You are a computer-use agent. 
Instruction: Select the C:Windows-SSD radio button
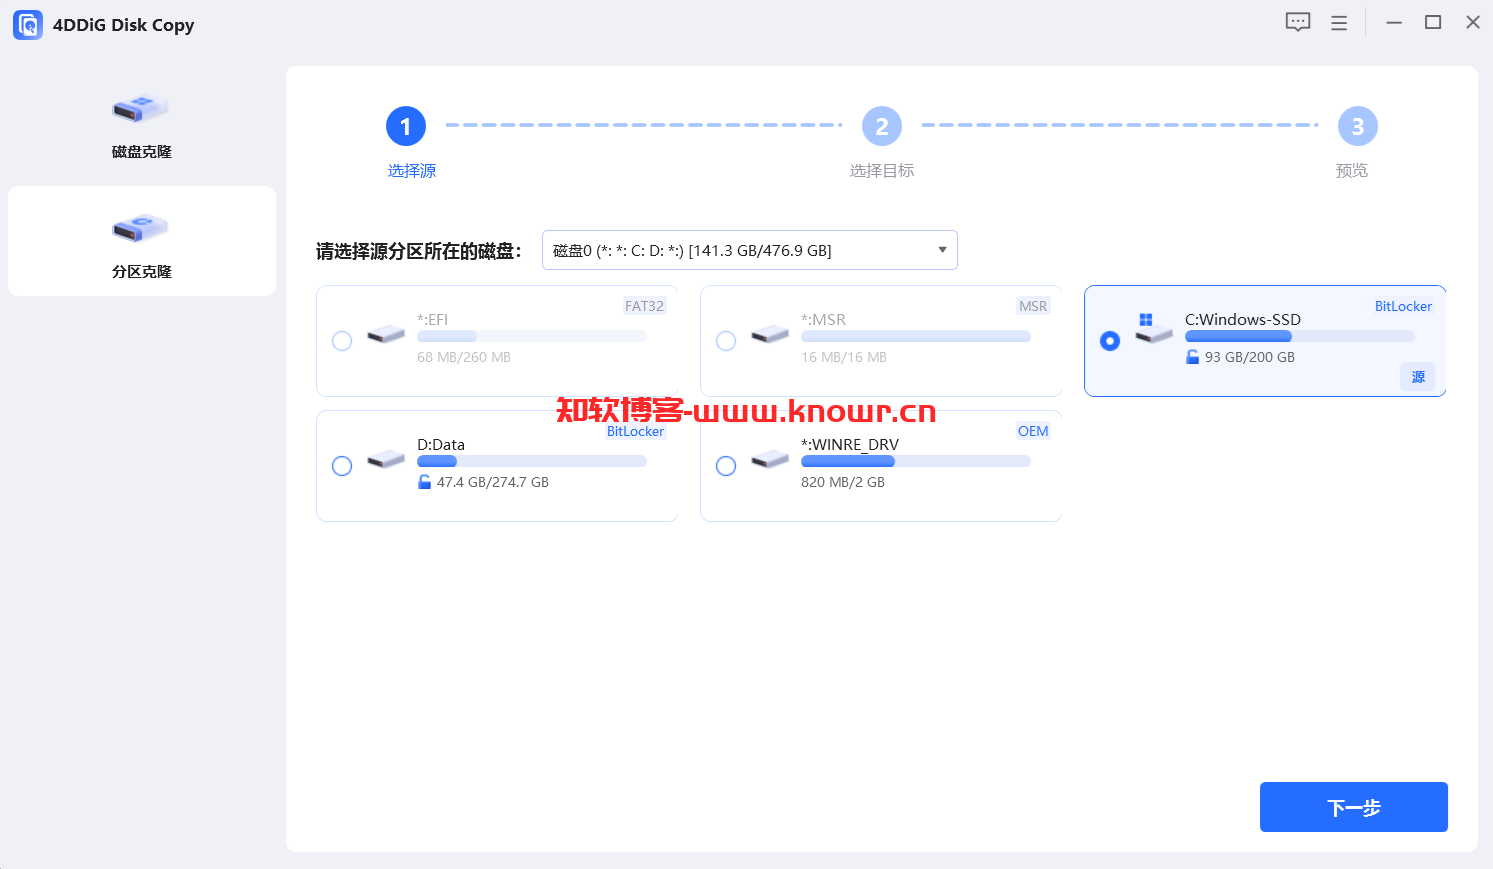pos(1110,341)
